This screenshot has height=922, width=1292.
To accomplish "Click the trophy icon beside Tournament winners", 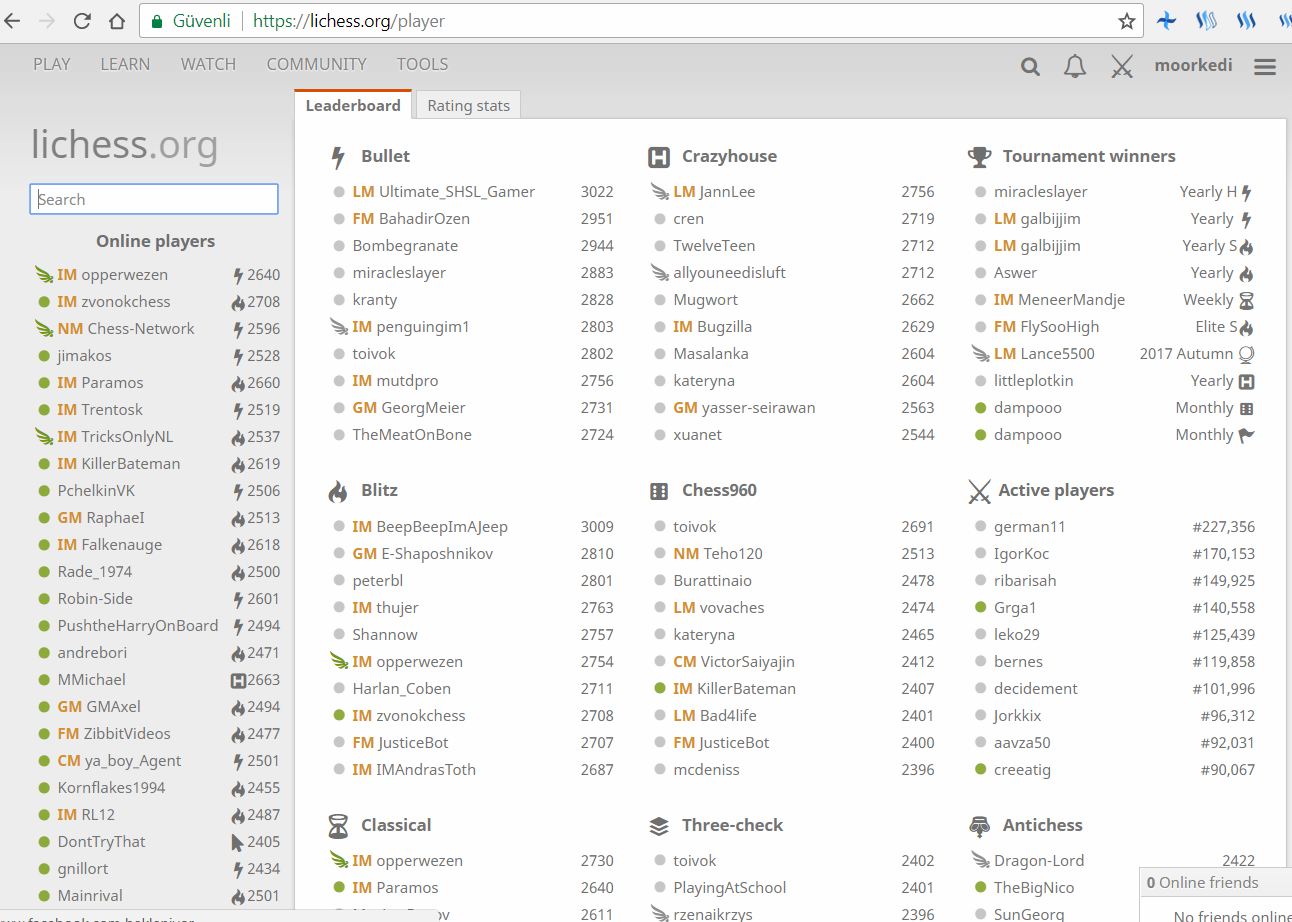I will pos(979,157).
